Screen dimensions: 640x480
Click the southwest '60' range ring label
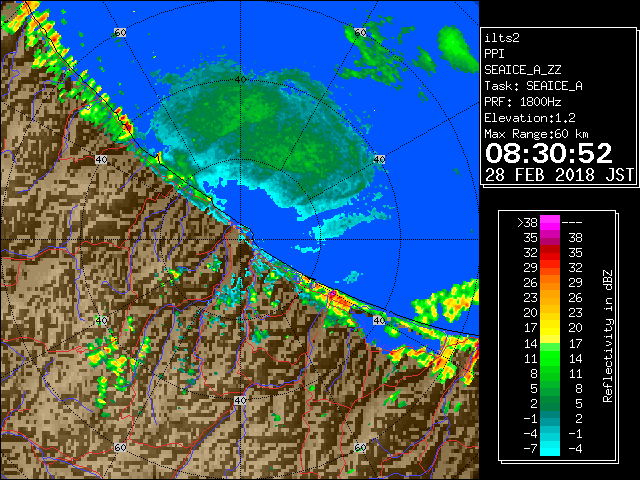[120, 448]
